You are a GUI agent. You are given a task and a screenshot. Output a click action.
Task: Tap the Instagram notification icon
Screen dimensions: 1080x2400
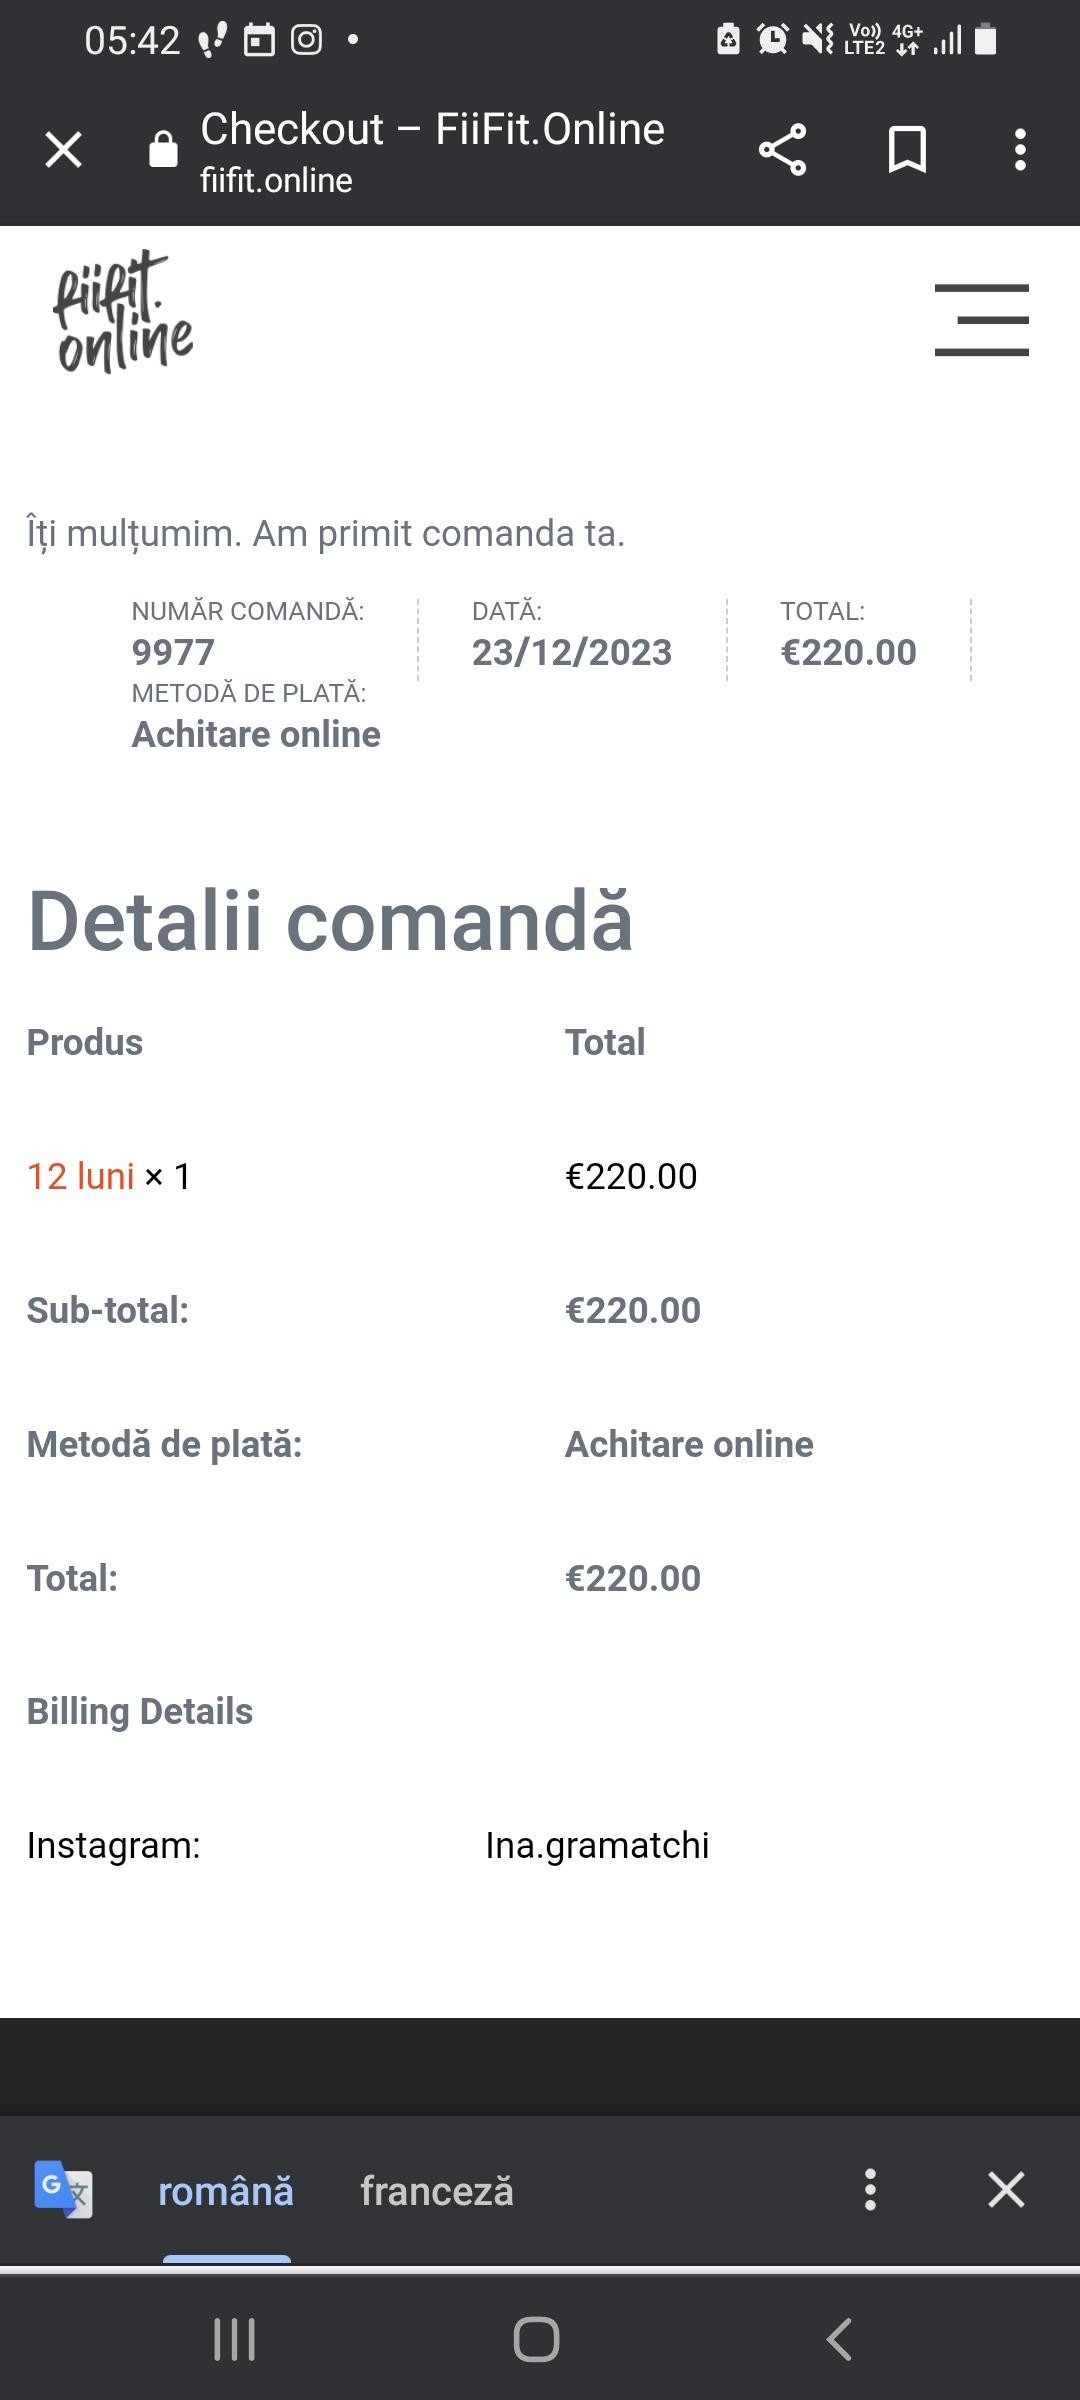(x=306, y=40)
